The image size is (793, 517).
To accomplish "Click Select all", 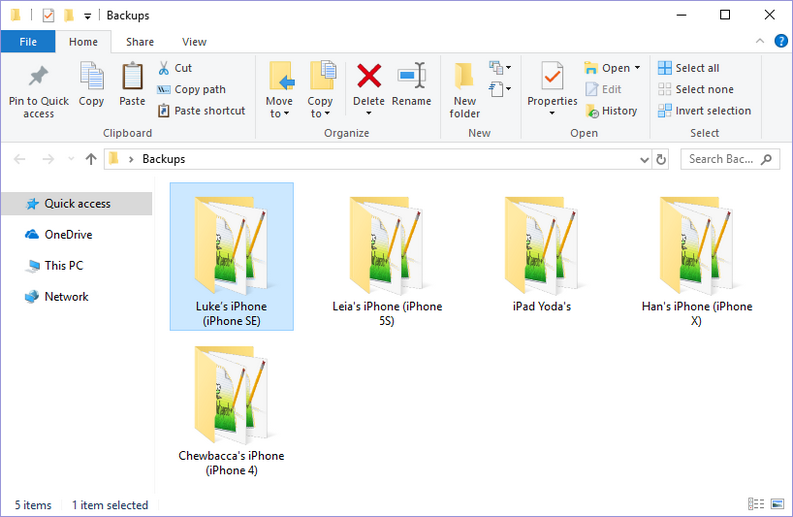I will coord(688,68).
